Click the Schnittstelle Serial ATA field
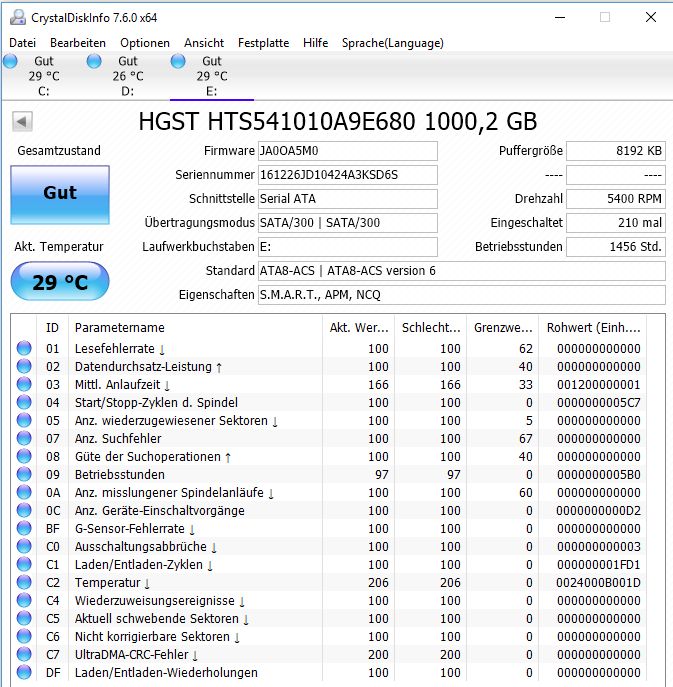Viewport: 673px width, 687px height. (x=347, y=199)
